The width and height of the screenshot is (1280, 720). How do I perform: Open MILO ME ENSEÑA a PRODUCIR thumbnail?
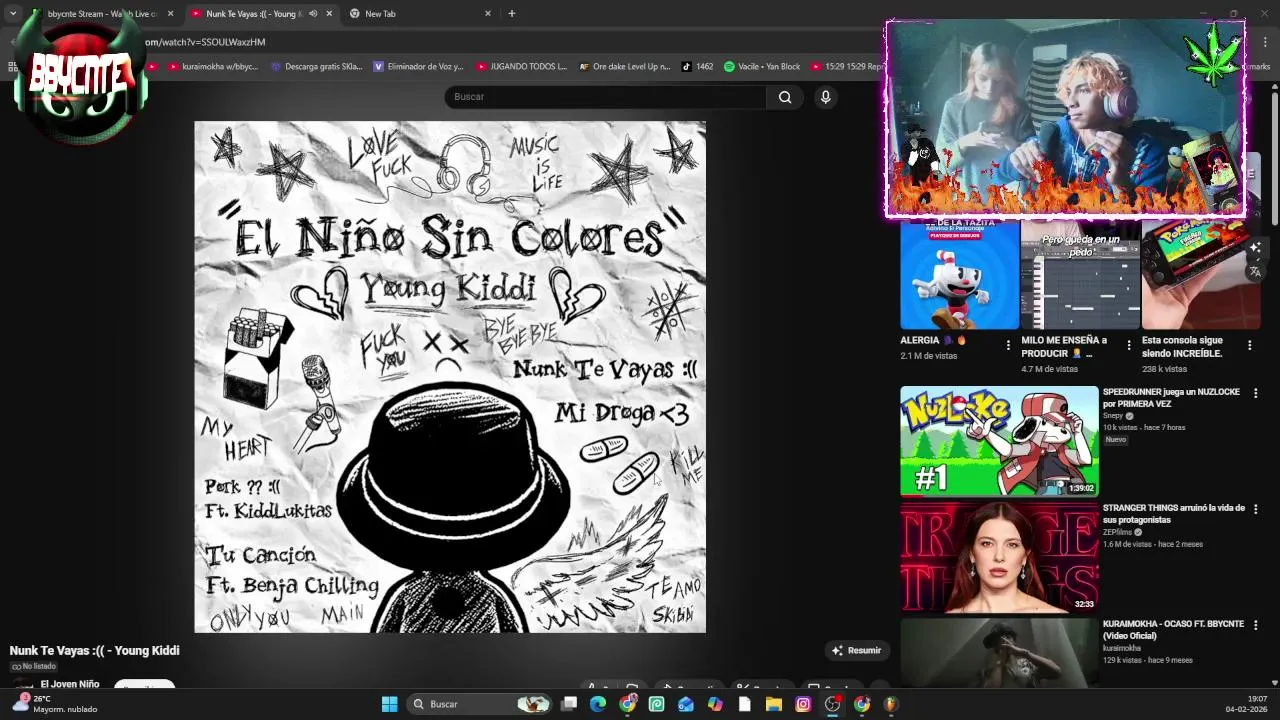(1080, 274)
